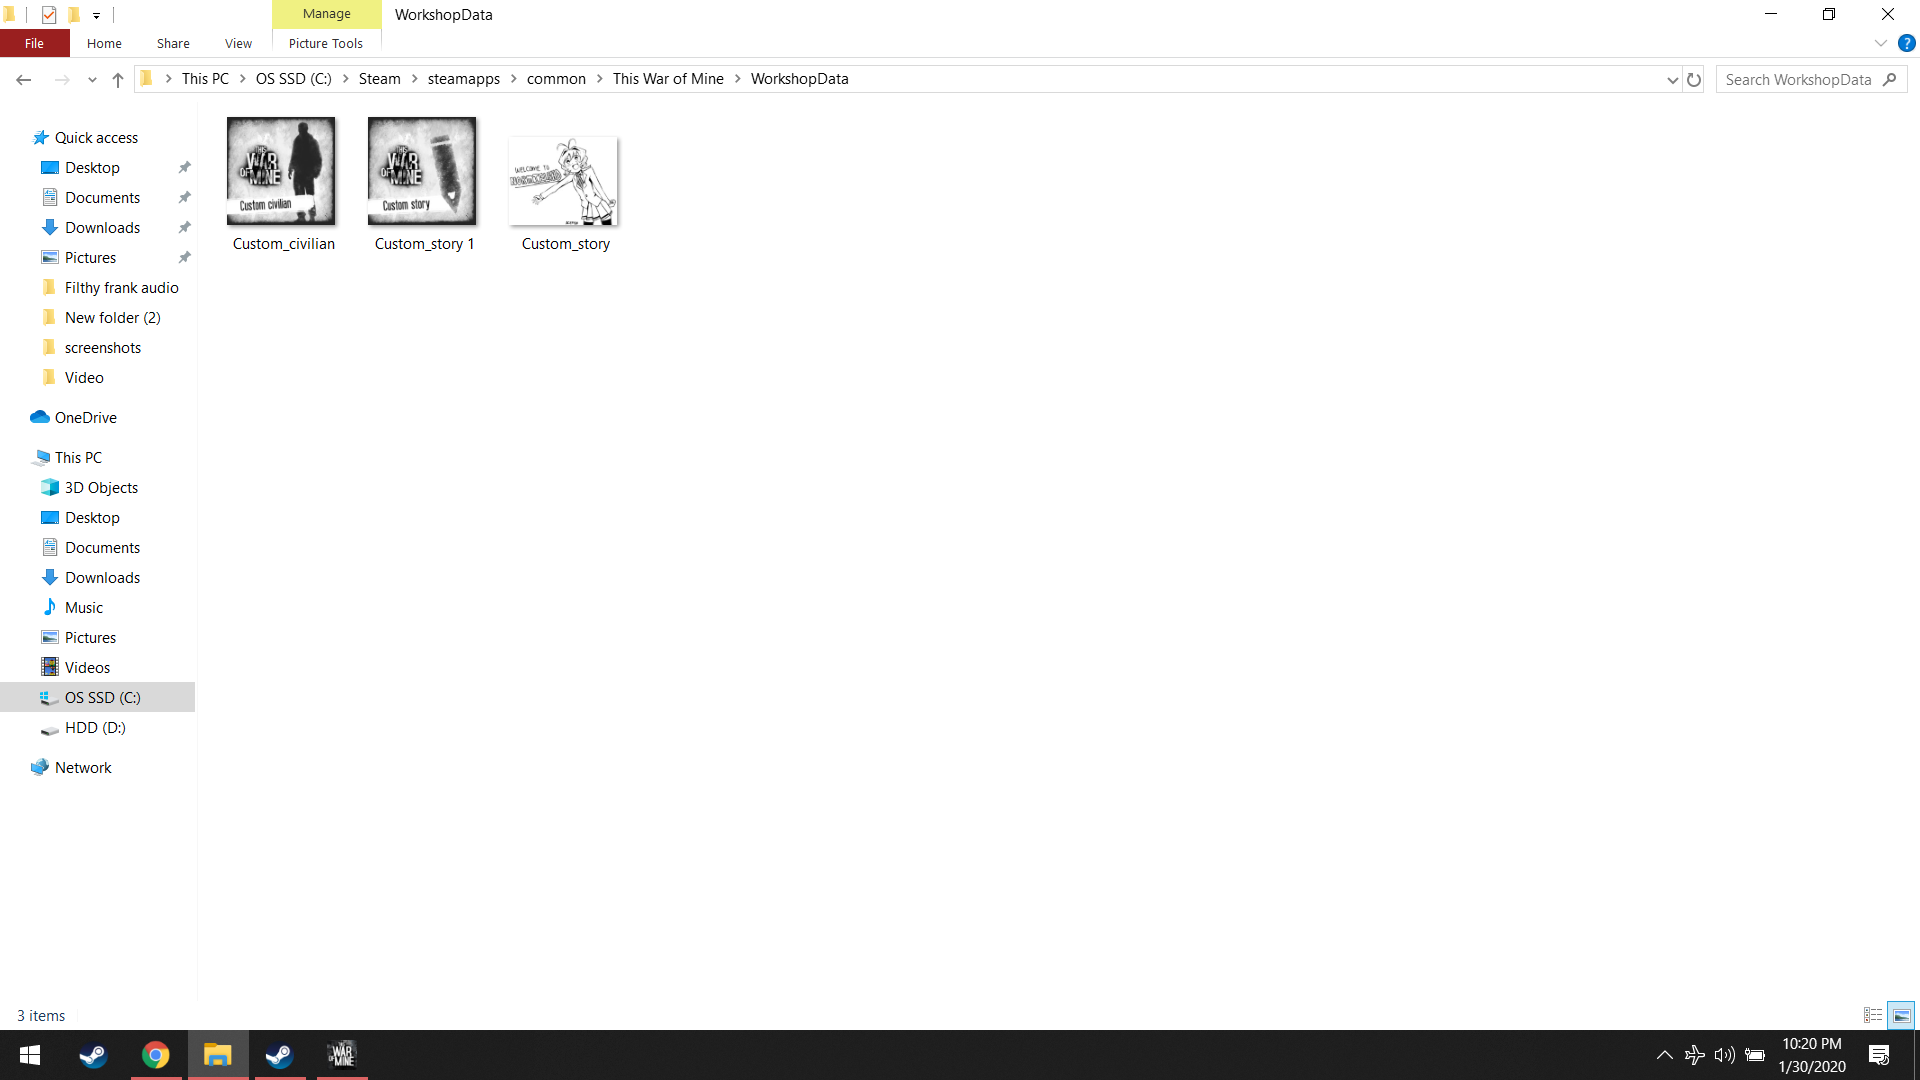Image resolution: width=1920 pixels, height=1080 pixels.
Task: Open 3D Objects under This PC
Action: (x=101, y=488)
